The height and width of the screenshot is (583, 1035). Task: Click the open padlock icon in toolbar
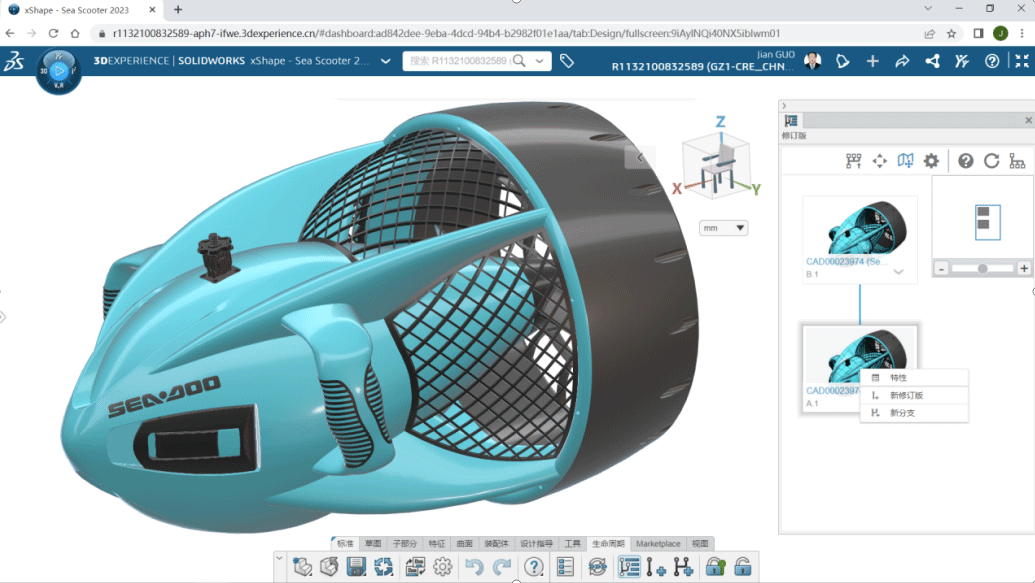pyautogui.click(x=742, y=567)
